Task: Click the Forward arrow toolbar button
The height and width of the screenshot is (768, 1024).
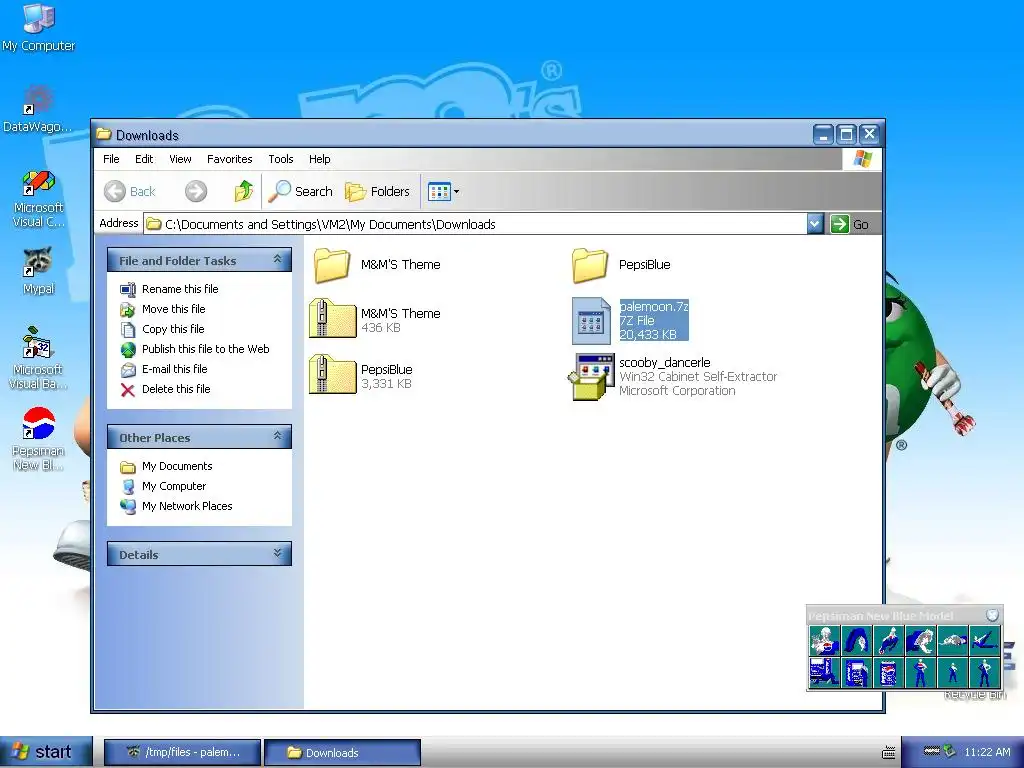Action: pos(195,191)
